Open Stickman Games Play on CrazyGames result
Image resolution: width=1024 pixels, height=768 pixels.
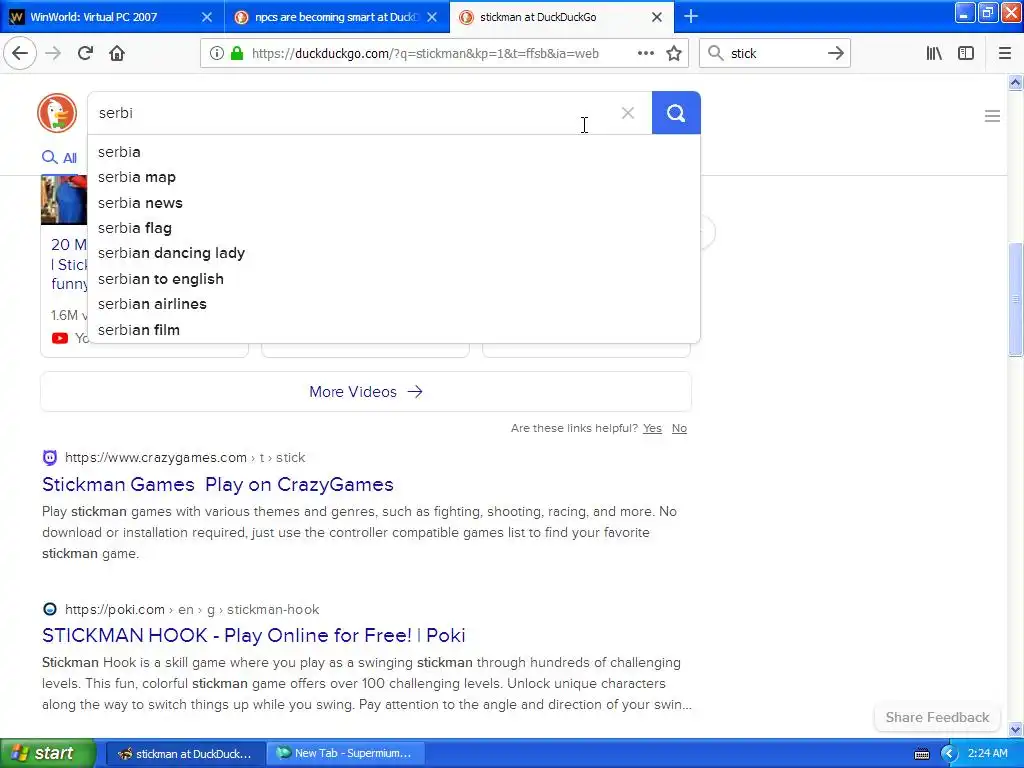(x=217, y=485)
